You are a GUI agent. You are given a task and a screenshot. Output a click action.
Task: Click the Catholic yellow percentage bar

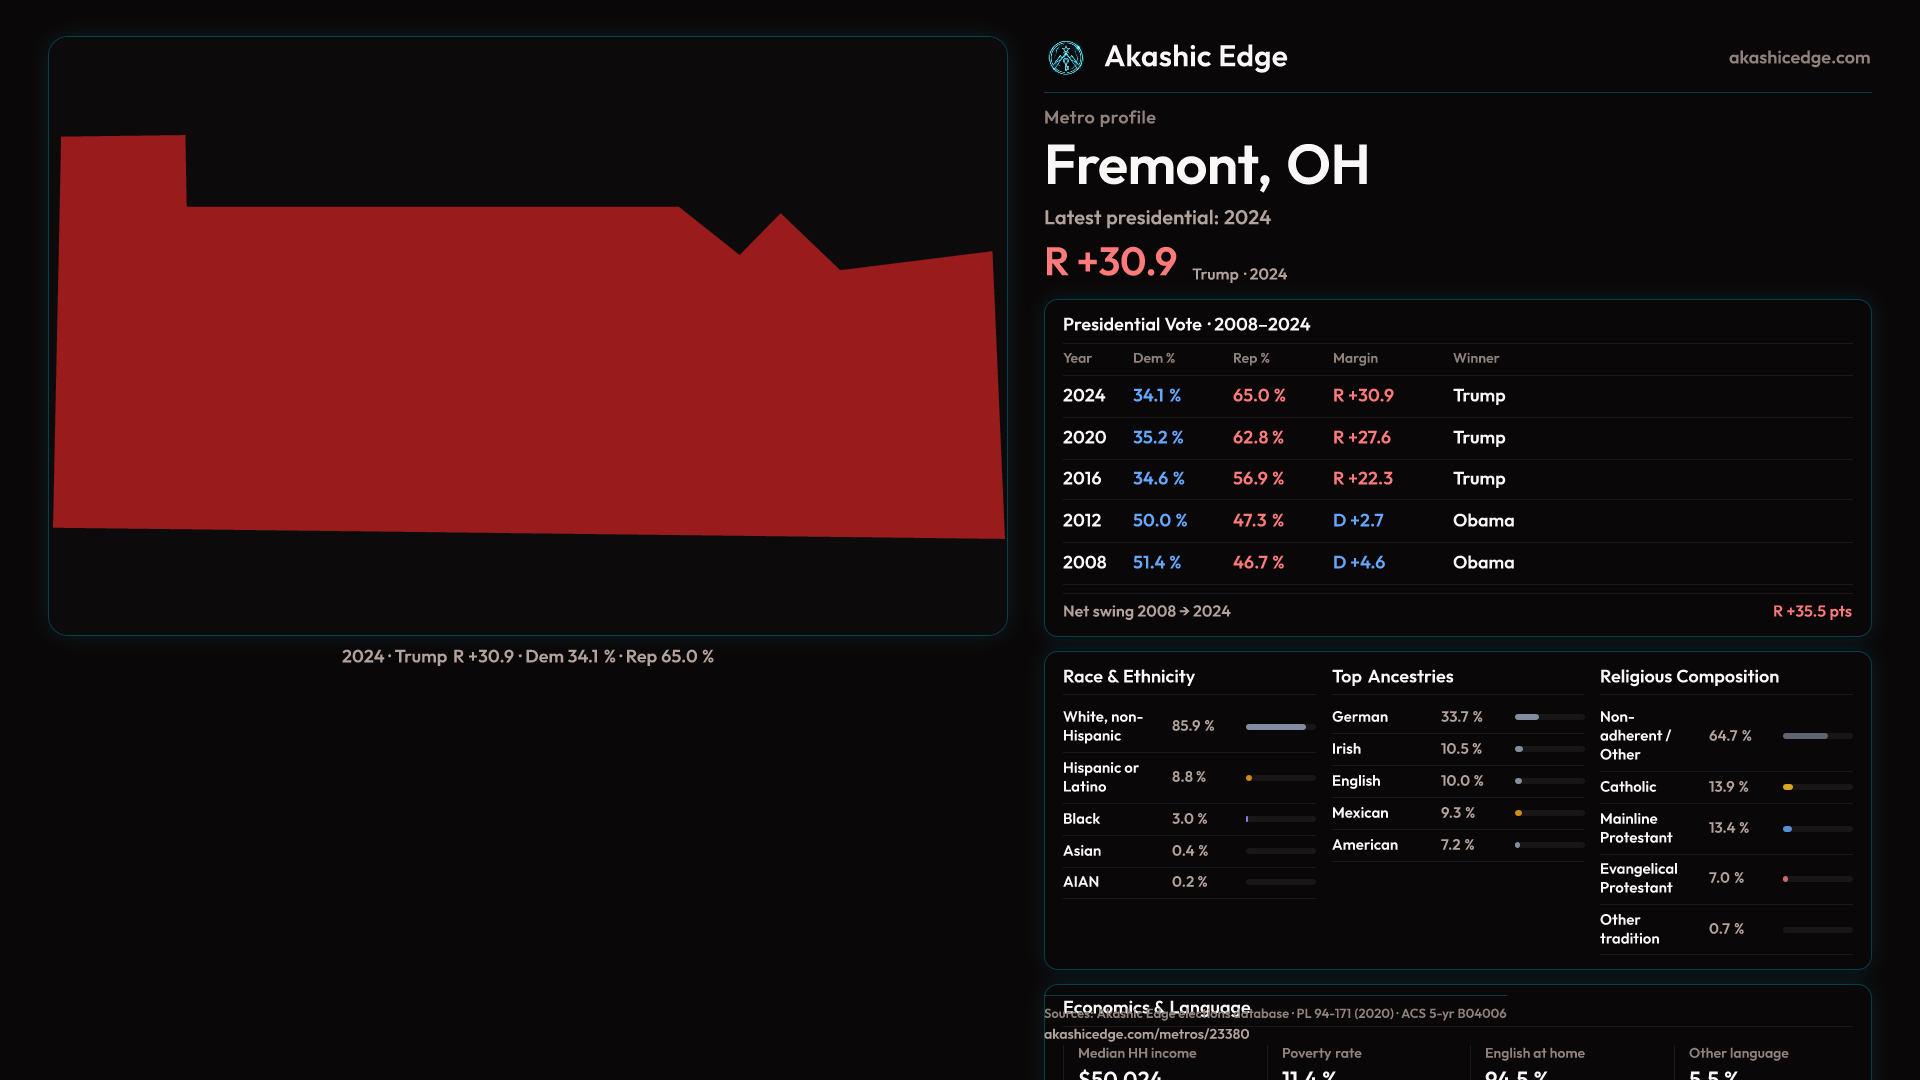[1788, 788]
